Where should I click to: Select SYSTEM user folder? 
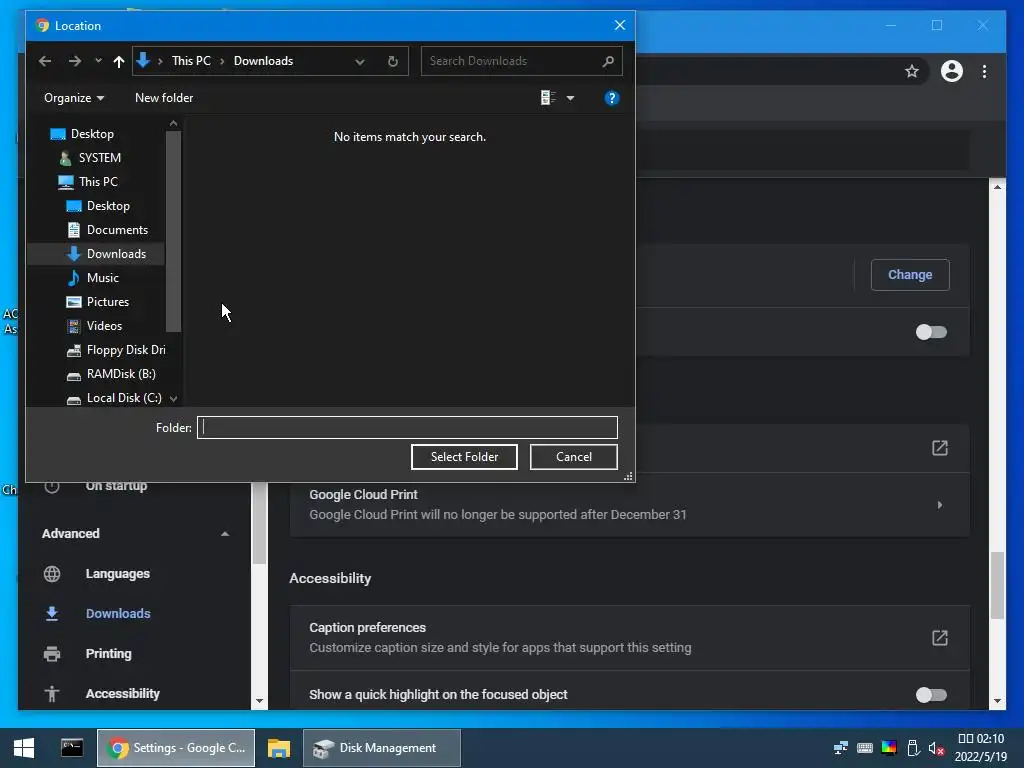[x=99, y=158]
